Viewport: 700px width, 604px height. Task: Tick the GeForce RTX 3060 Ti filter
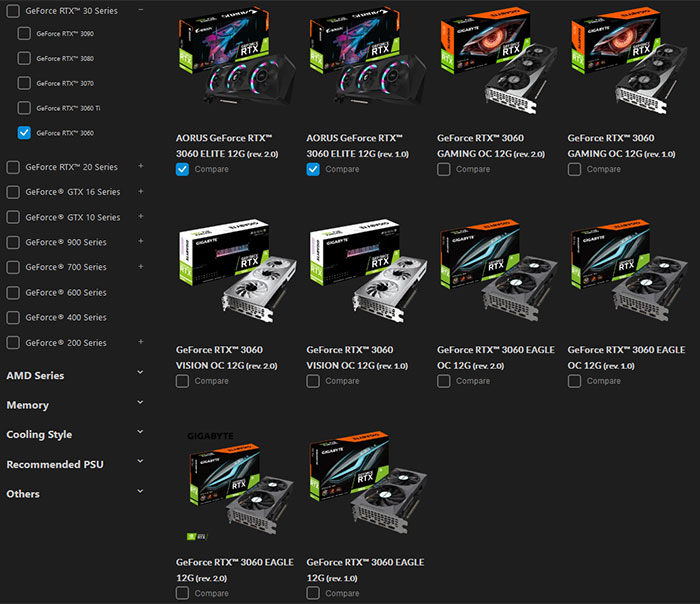(24, 108)
